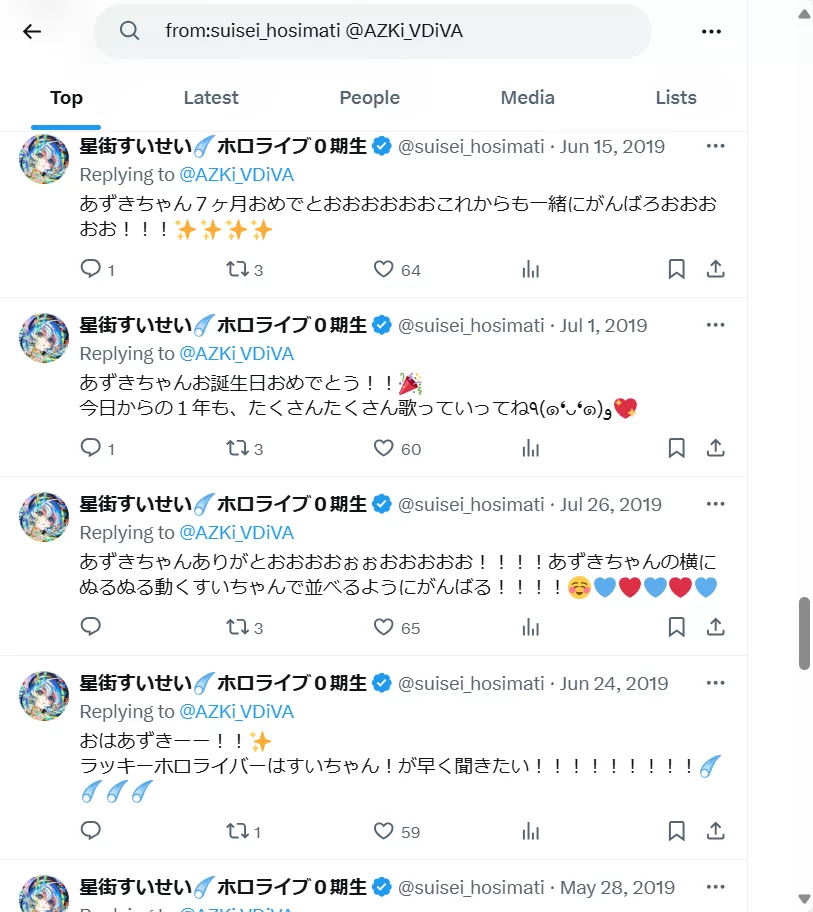Share the Jul 1, 2019 tweet
The image size is (813, 912).
(716, 448)
